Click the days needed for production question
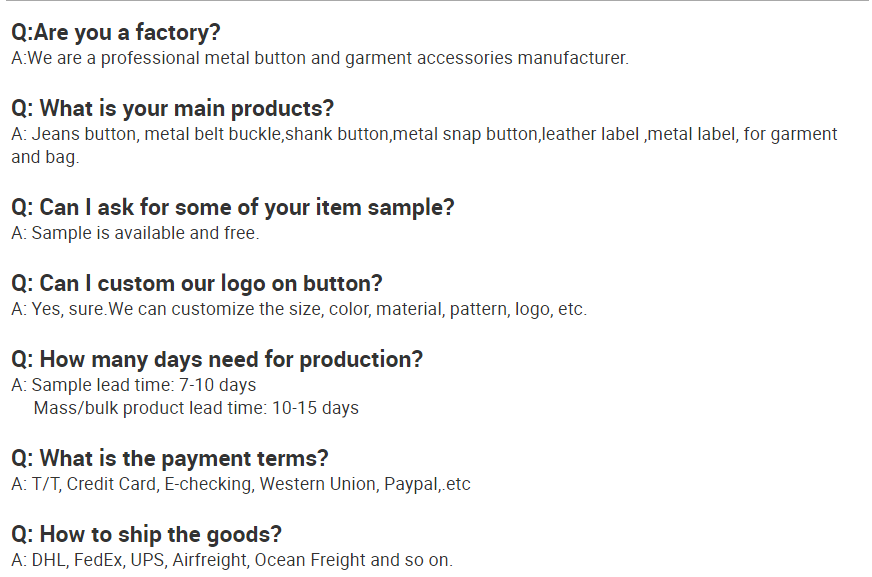 217,360
